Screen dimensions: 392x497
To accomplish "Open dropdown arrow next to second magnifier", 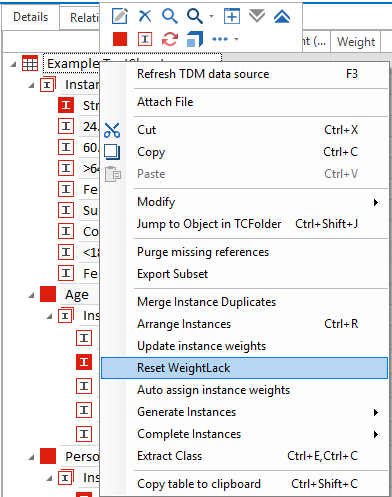I will [211, 16].
